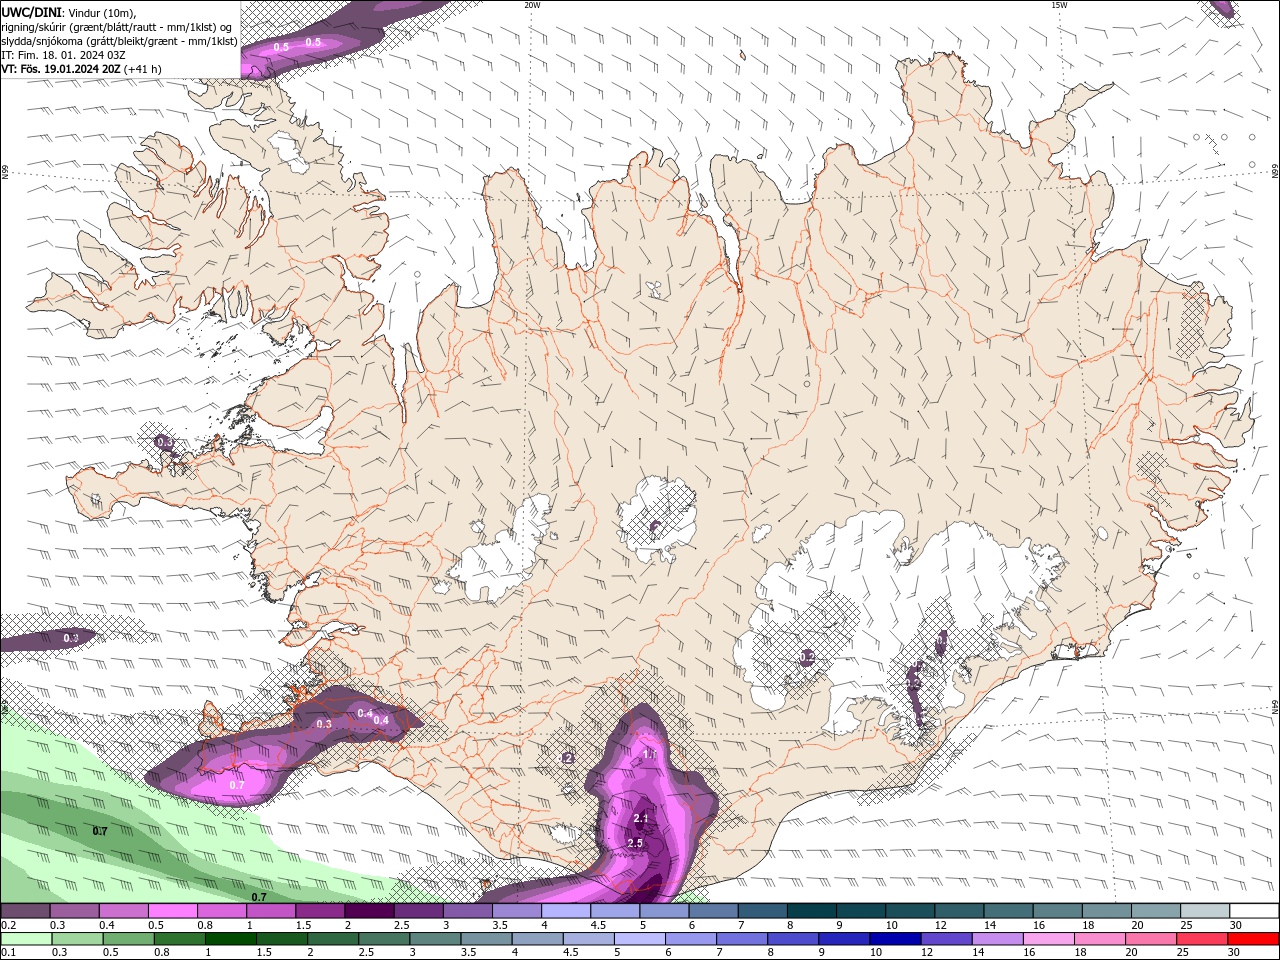Select the slate blue 6 swatch in upper legend
The height and width of the screenshot is (960, 1280).
coord(714,911)
